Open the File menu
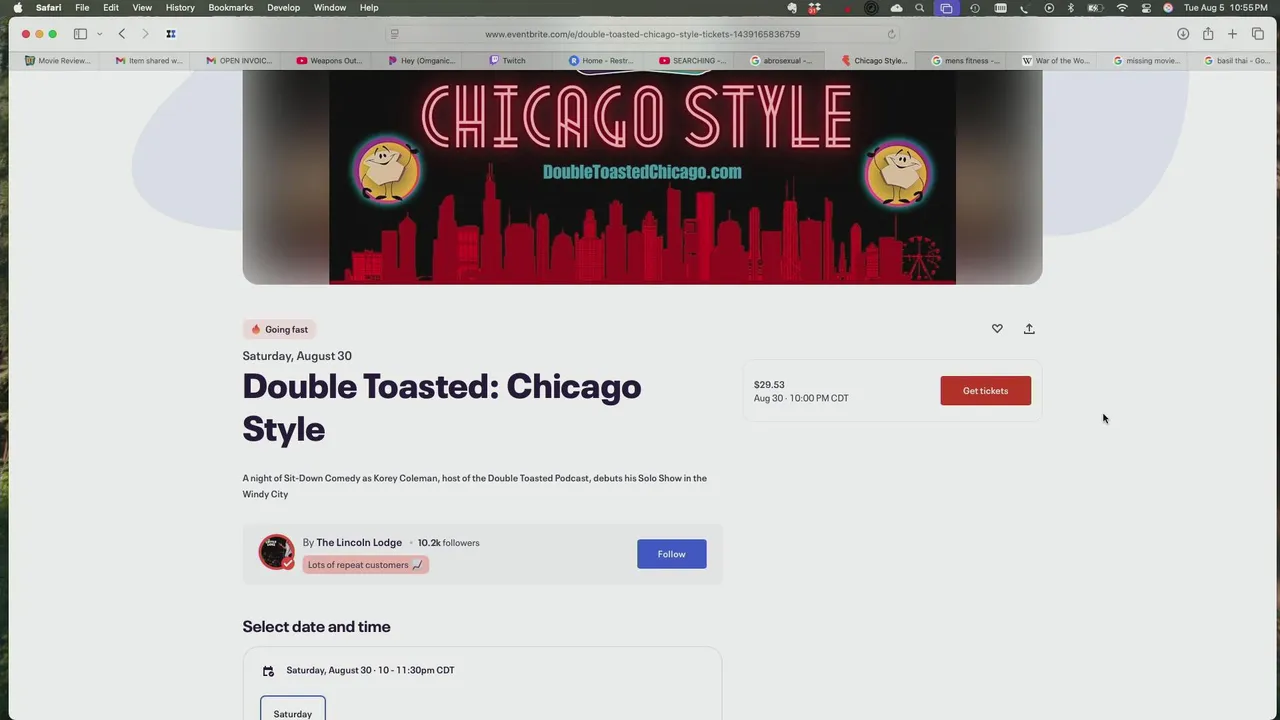 click(82, 8)
